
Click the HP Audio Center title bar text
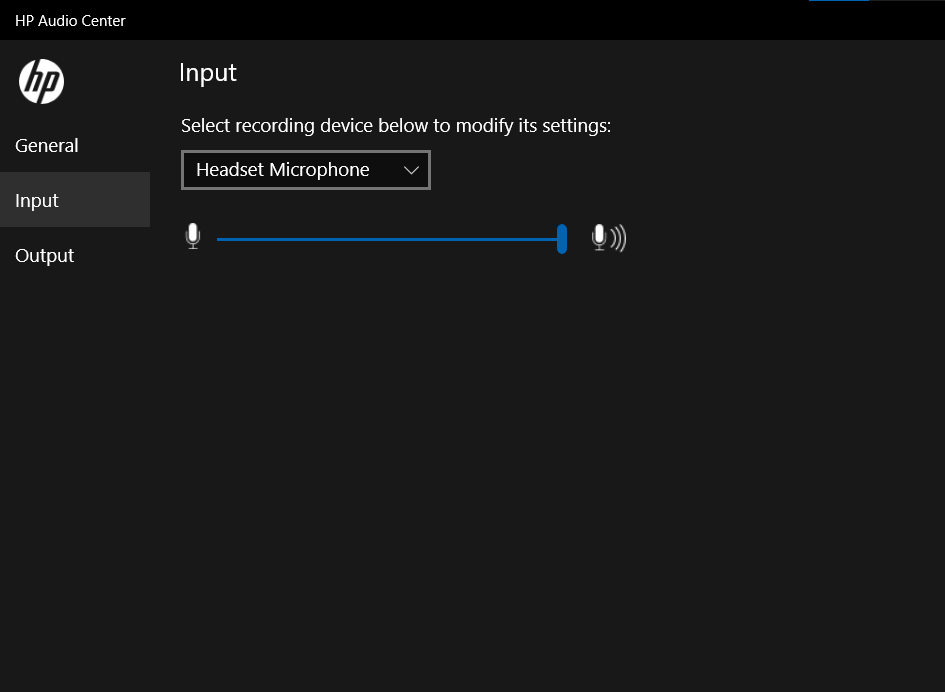[70, 20]
